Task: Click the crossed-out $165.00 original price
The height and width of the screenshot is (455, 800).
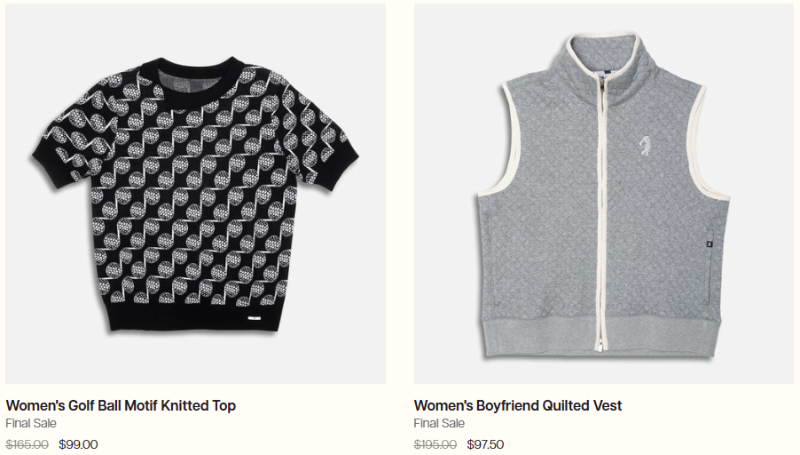Action: point(27,444)
